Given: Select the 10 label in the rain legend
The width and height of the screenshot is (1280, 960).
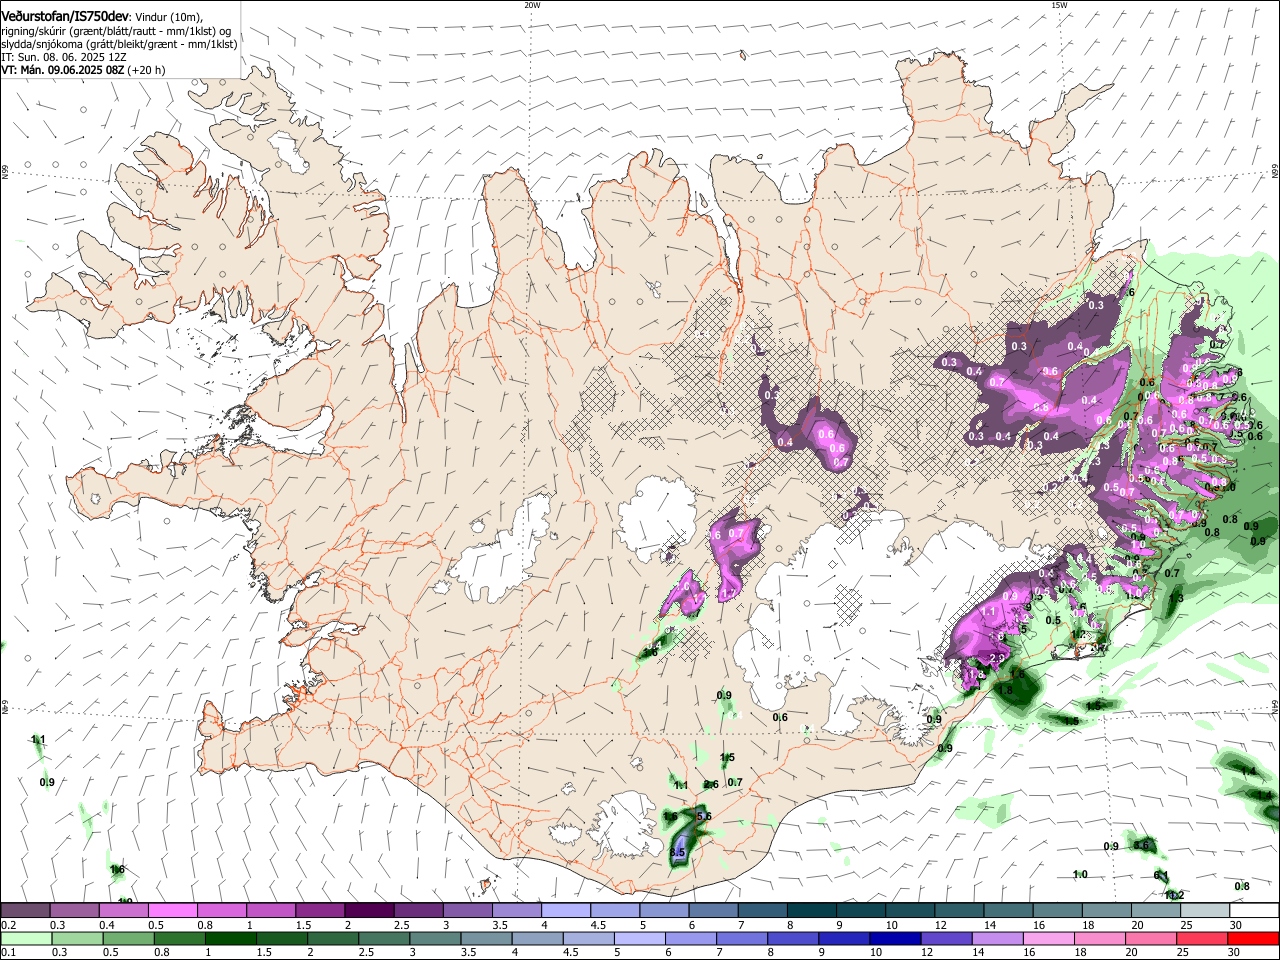Looking at the screenshot, I should tap(875, 953).
